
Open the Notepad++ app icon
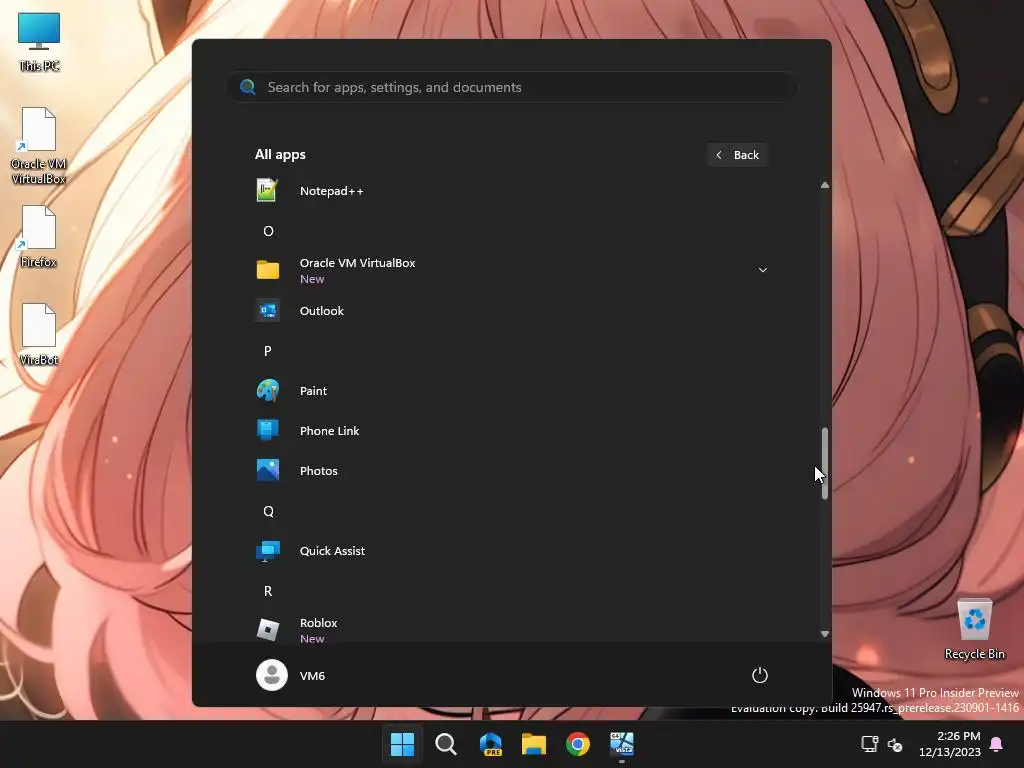(267, 190)
